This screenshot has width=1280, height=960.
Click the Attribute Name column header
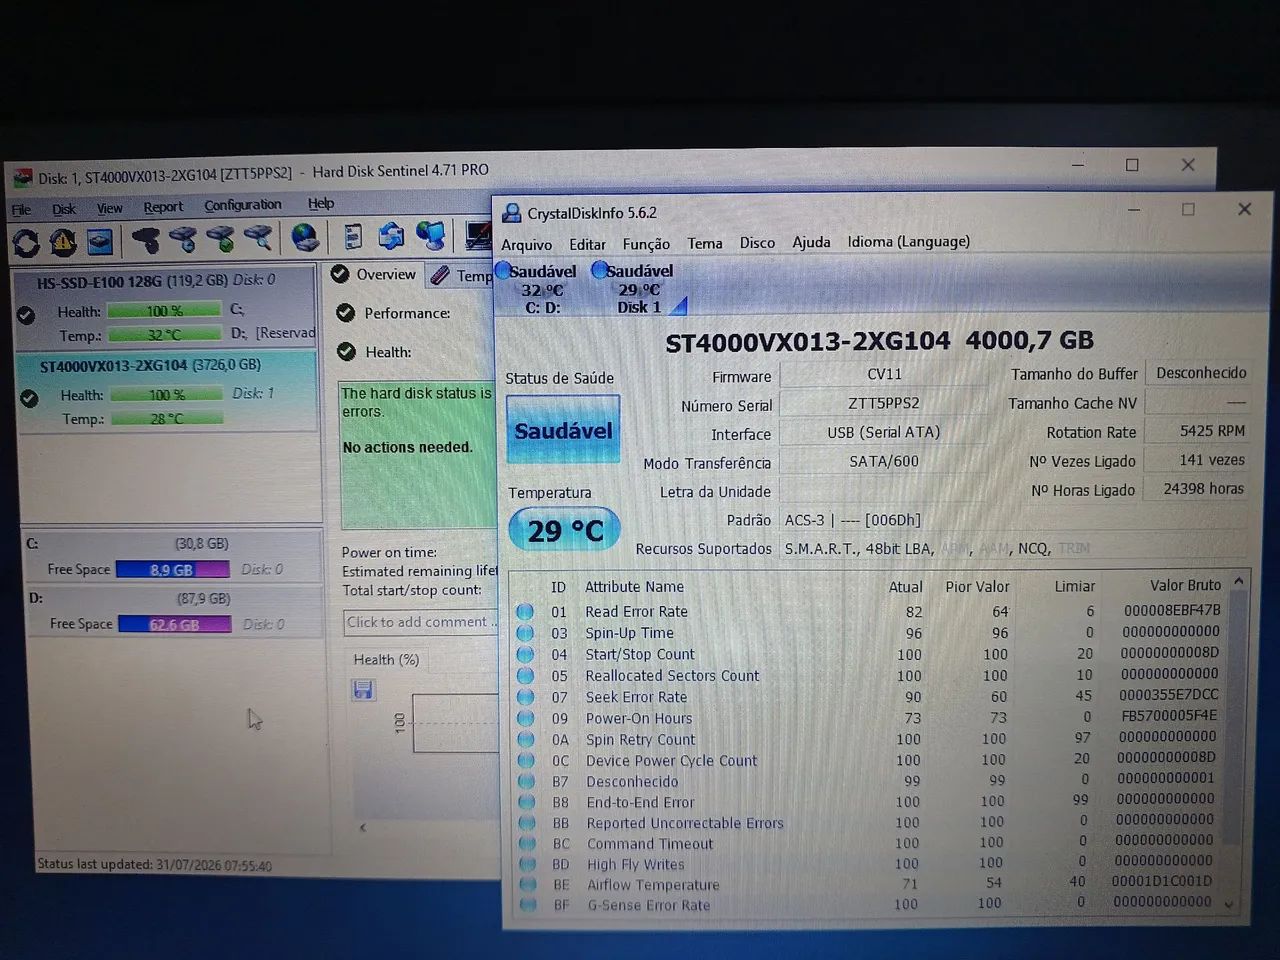[x=634, y=587]
